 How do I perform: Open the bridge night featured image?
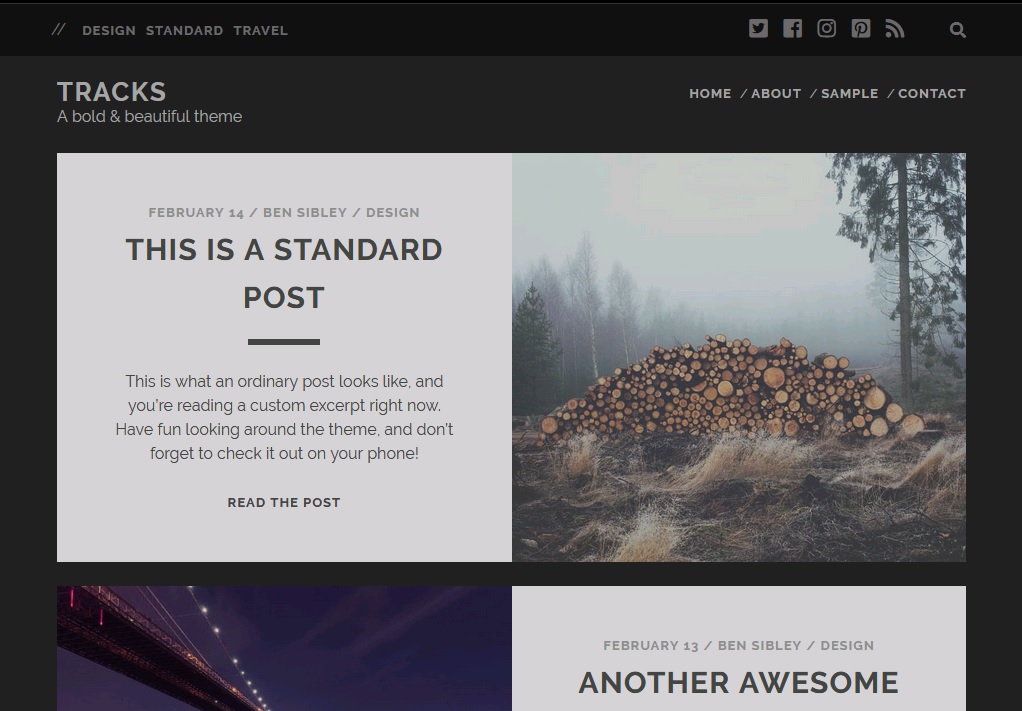pyautogui.click(x=284, y=648)
